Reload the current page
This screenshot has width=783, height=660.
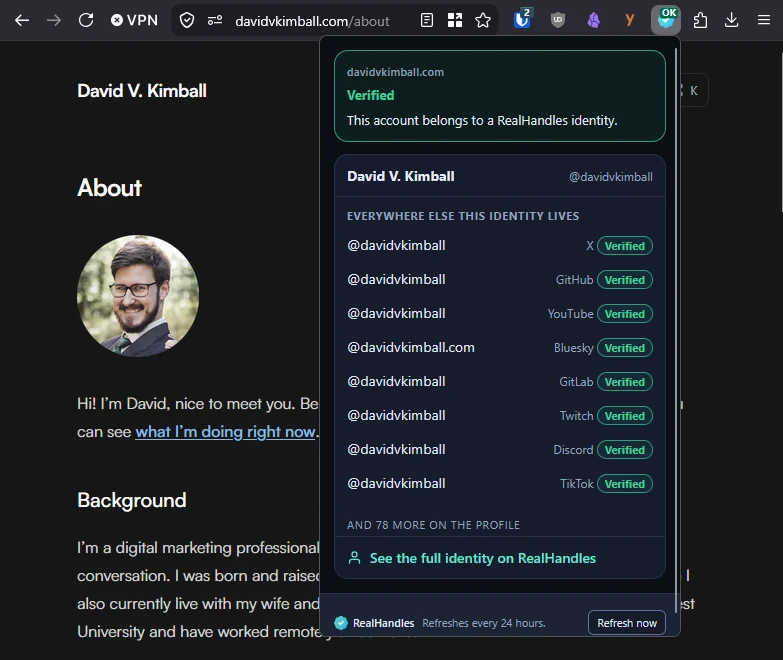[x=86, y=20]
